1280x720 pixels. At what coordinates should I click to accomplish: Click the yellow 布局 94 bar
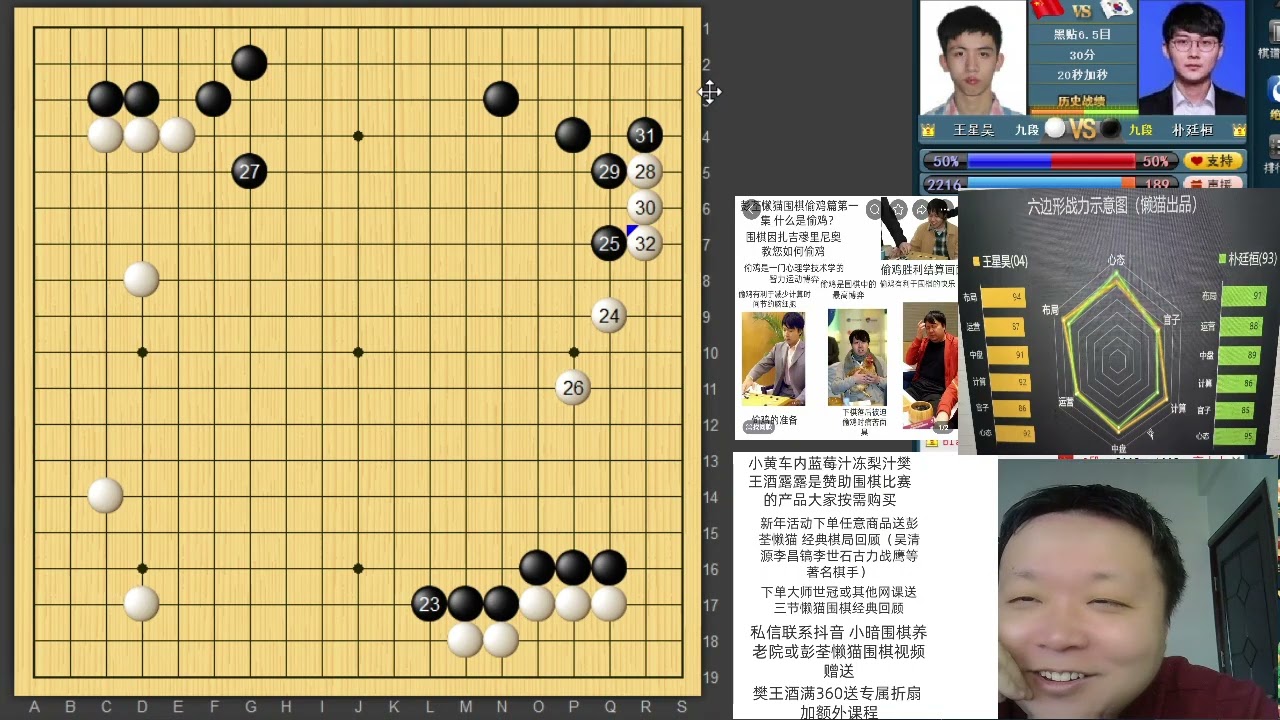[1003, 298]
